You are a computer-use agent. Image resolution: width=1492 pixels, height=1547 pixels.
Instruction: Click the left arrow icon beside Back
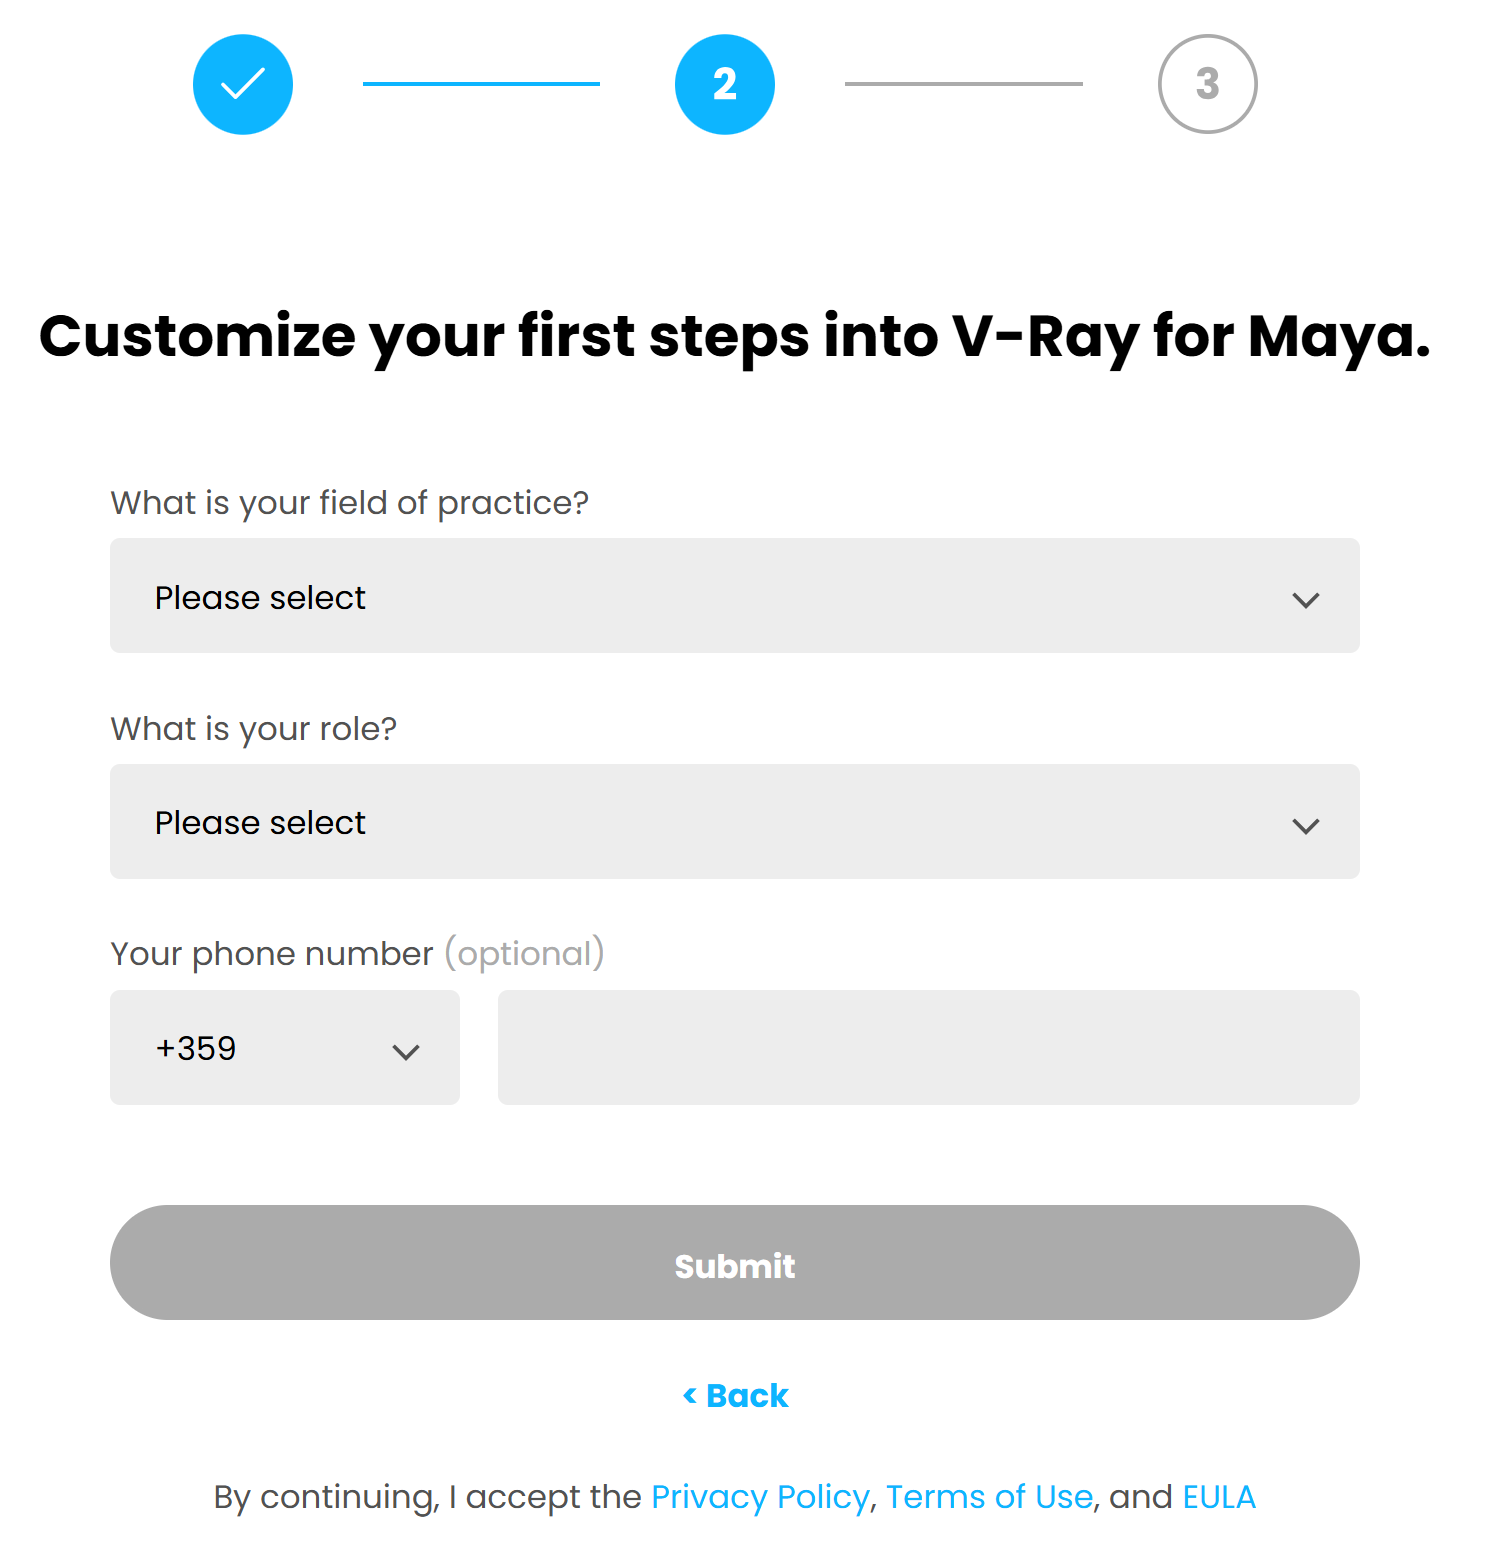pos(690,1396)
